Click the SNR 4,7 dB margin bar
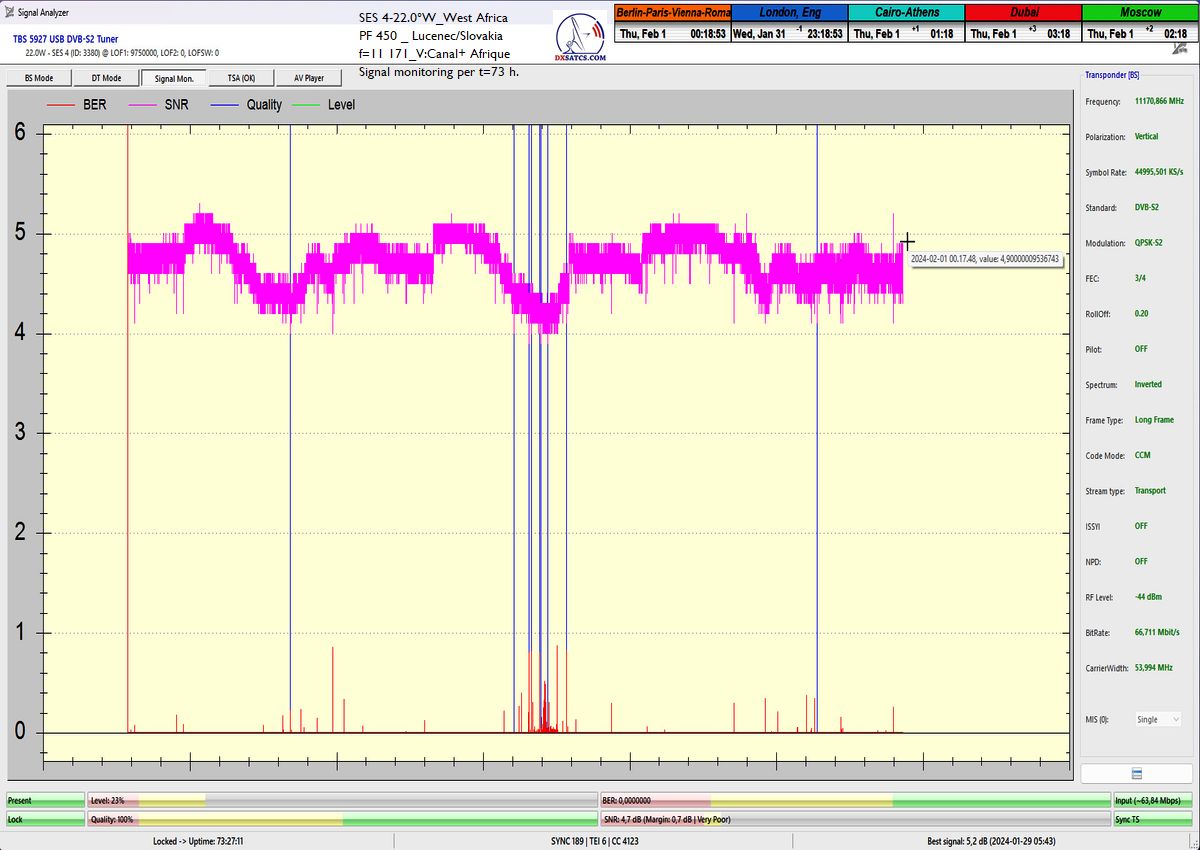This screenshot has width=1200, height=850. (855, 819)
